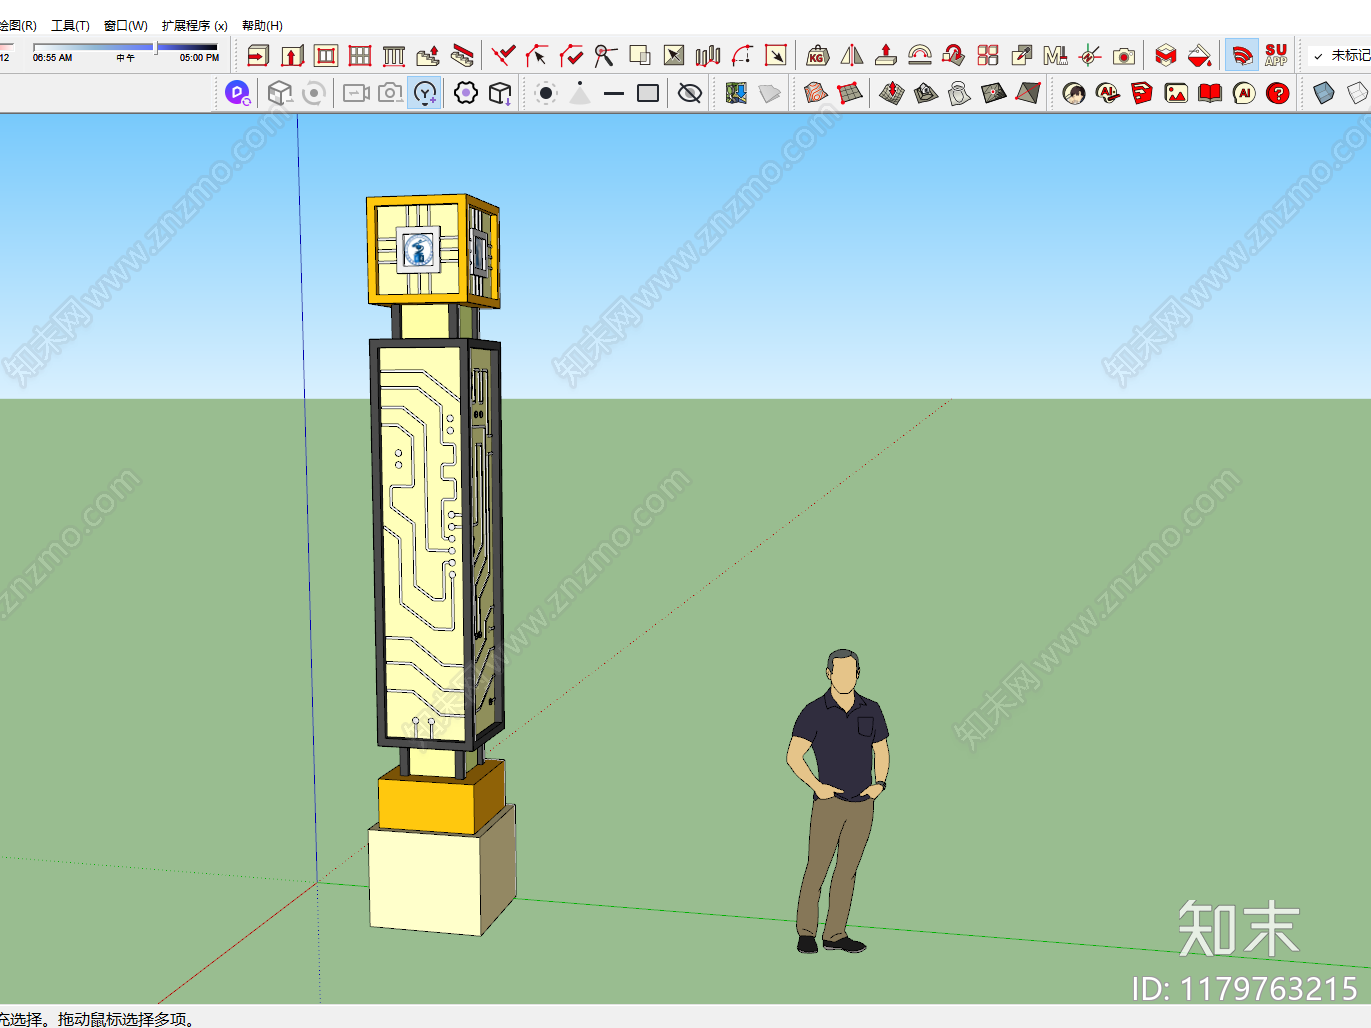Click the ML brush tool icon
The image size is (1371, 1028).
[1056, 56]
